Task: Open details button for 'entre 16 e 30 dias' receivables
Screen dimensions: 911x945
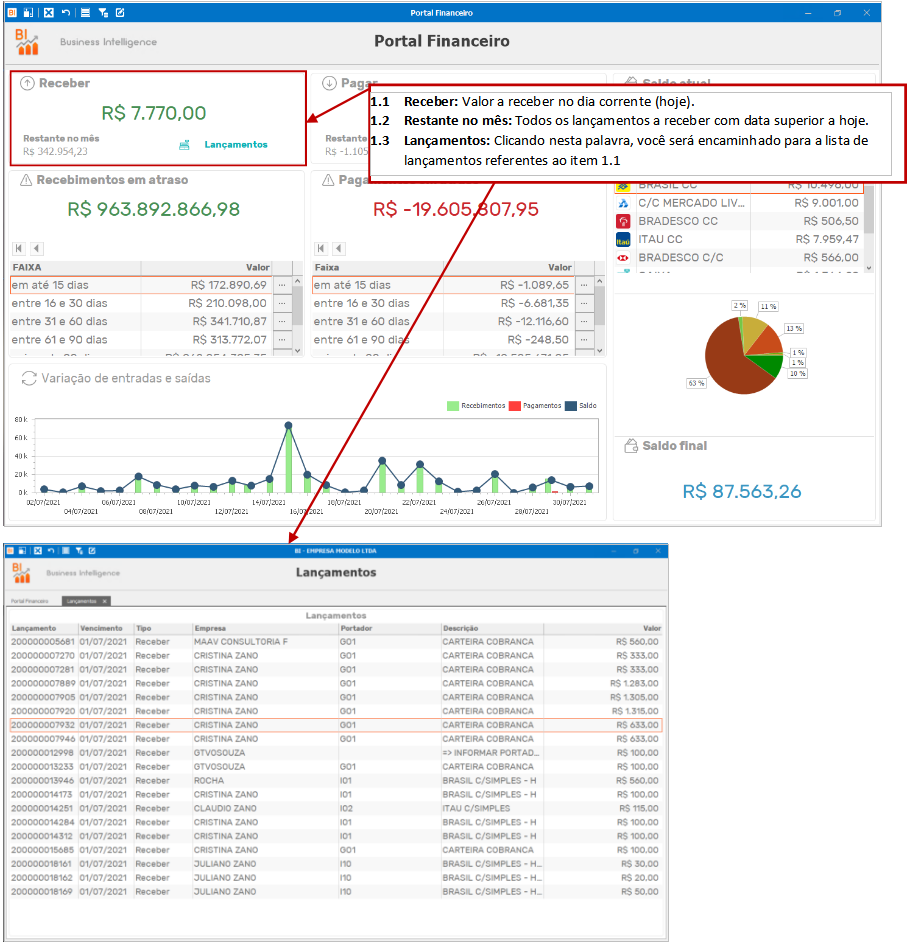Action: tap(282, 303)
